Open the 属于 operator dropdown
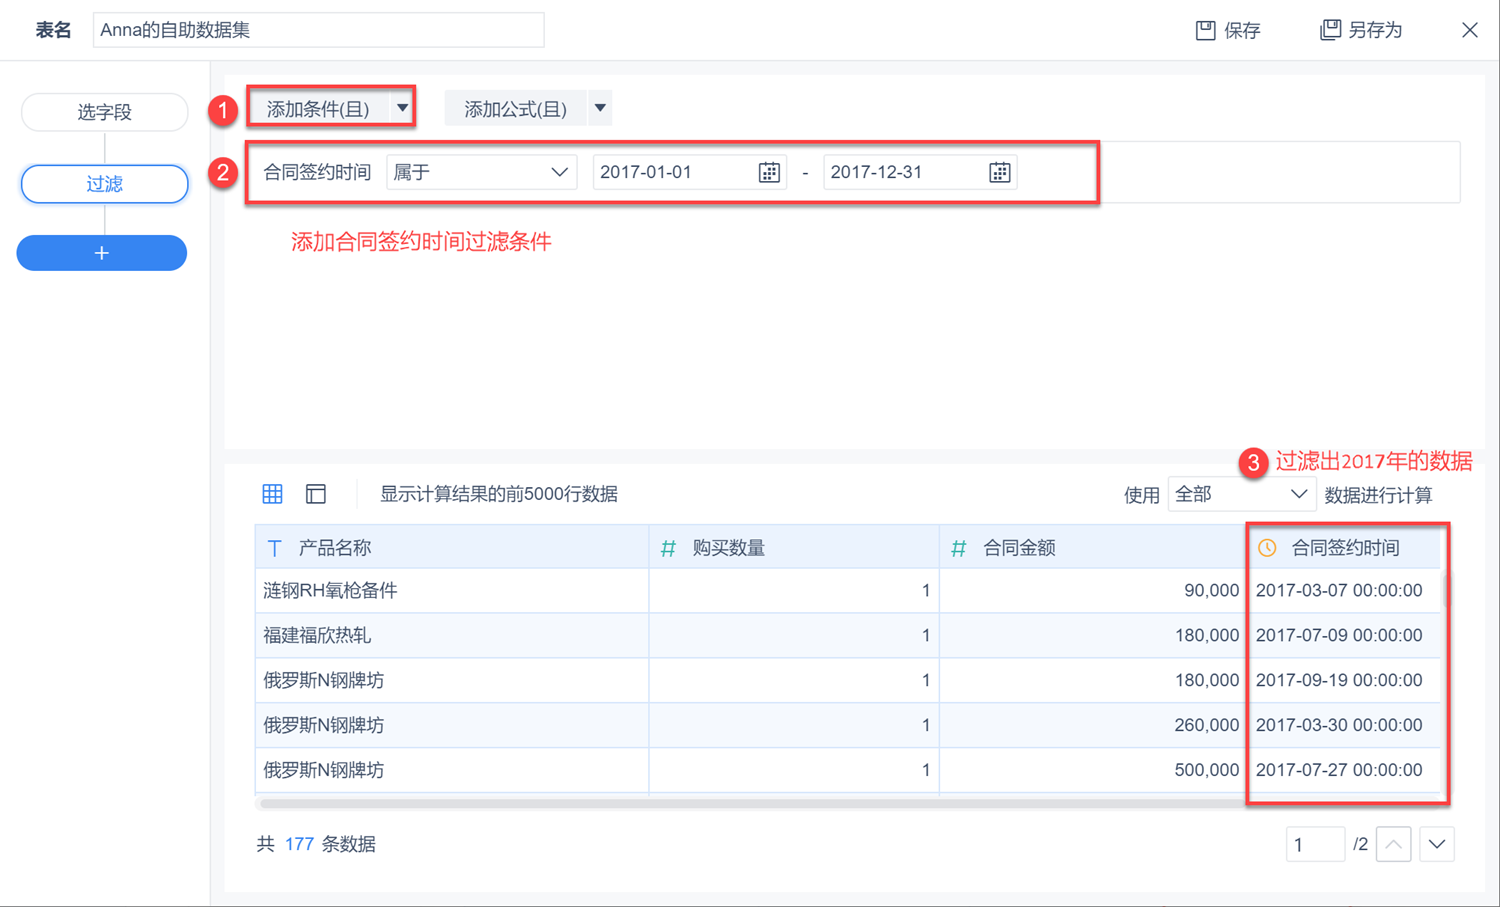Viewport: 1500px width, 907px height. point(481,172)
